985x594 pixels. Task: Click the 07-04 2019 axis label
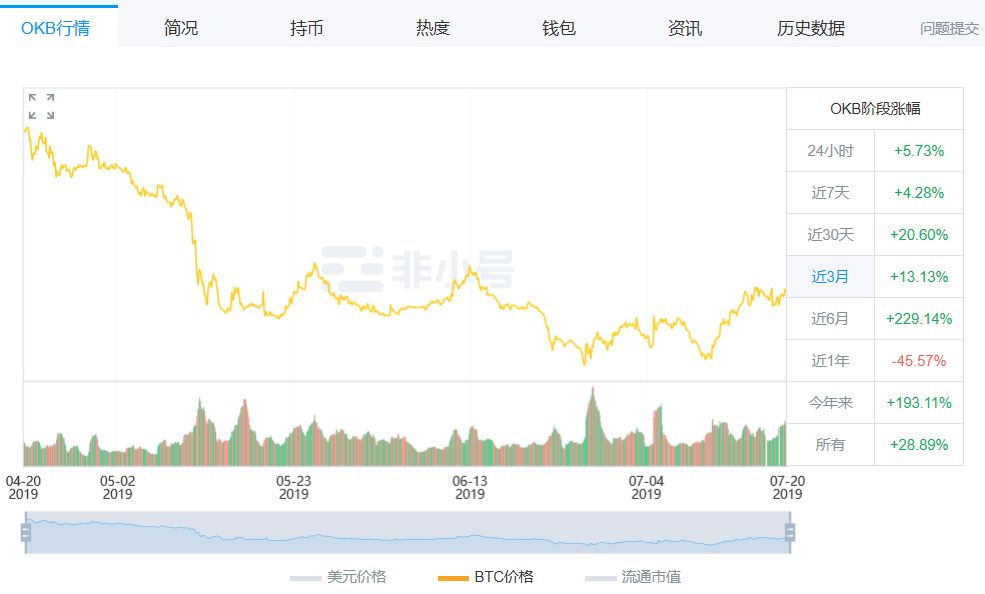point(646,487)
